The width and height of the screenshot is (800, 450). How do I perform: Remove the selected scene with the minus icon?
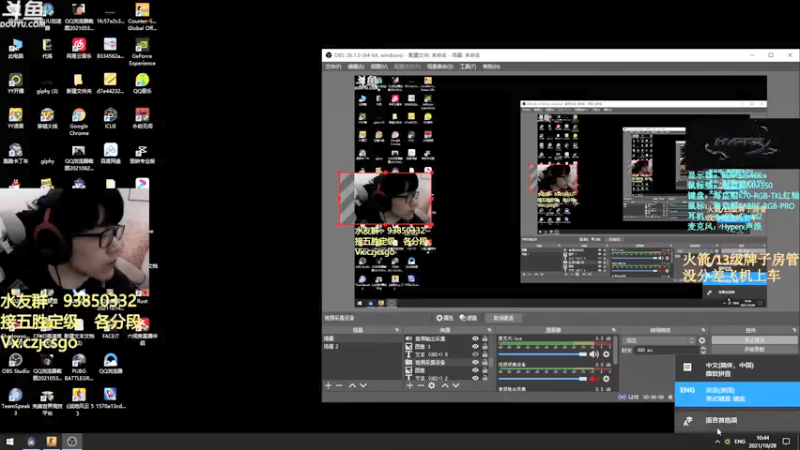[x=339, y=386]
